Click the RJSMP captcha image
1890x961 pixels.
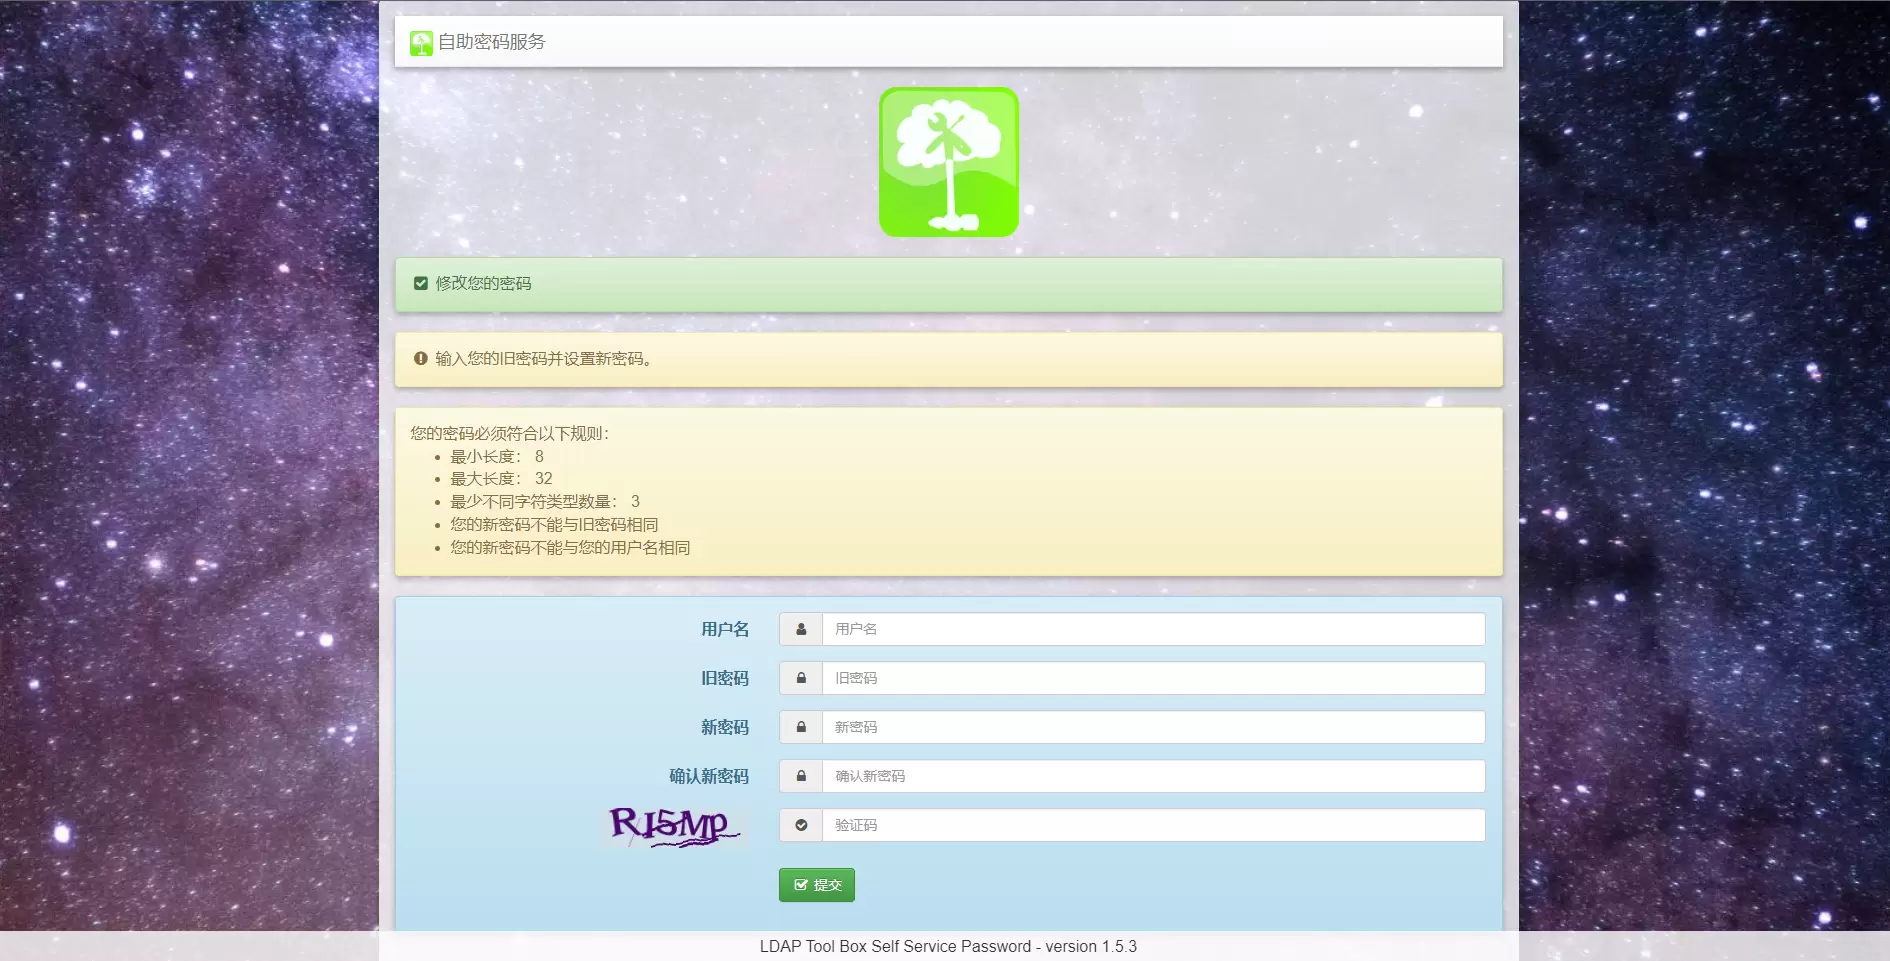pos(674,827)
